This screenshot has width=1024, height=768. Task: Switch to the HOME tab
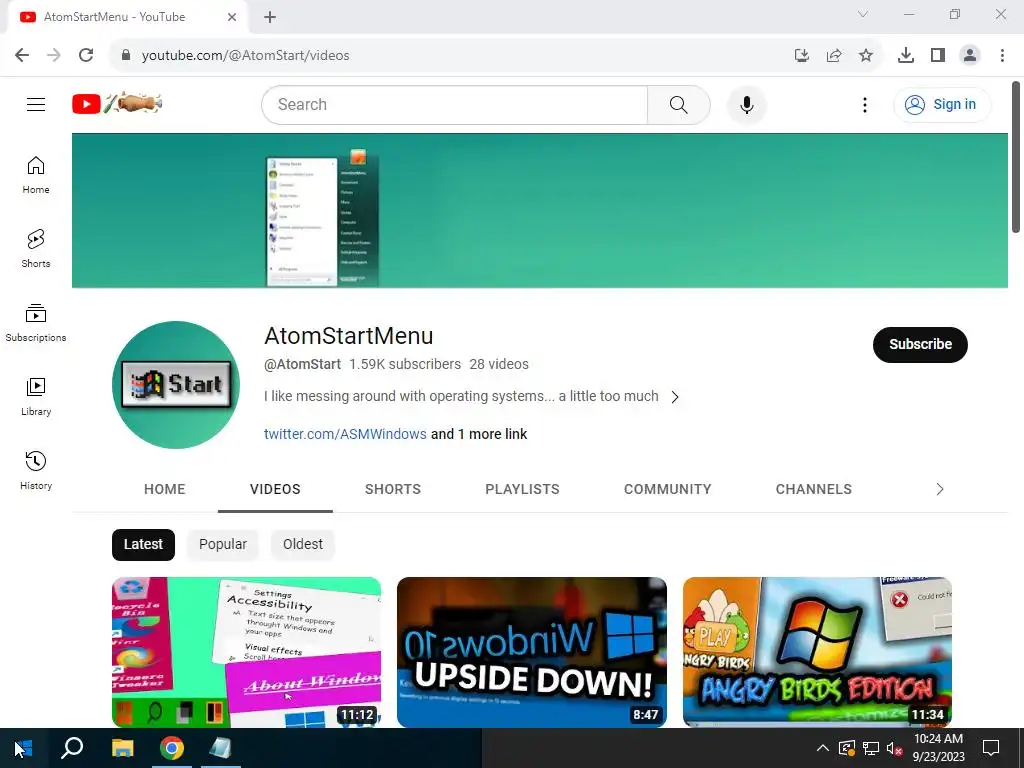click(x=165, y=489)
